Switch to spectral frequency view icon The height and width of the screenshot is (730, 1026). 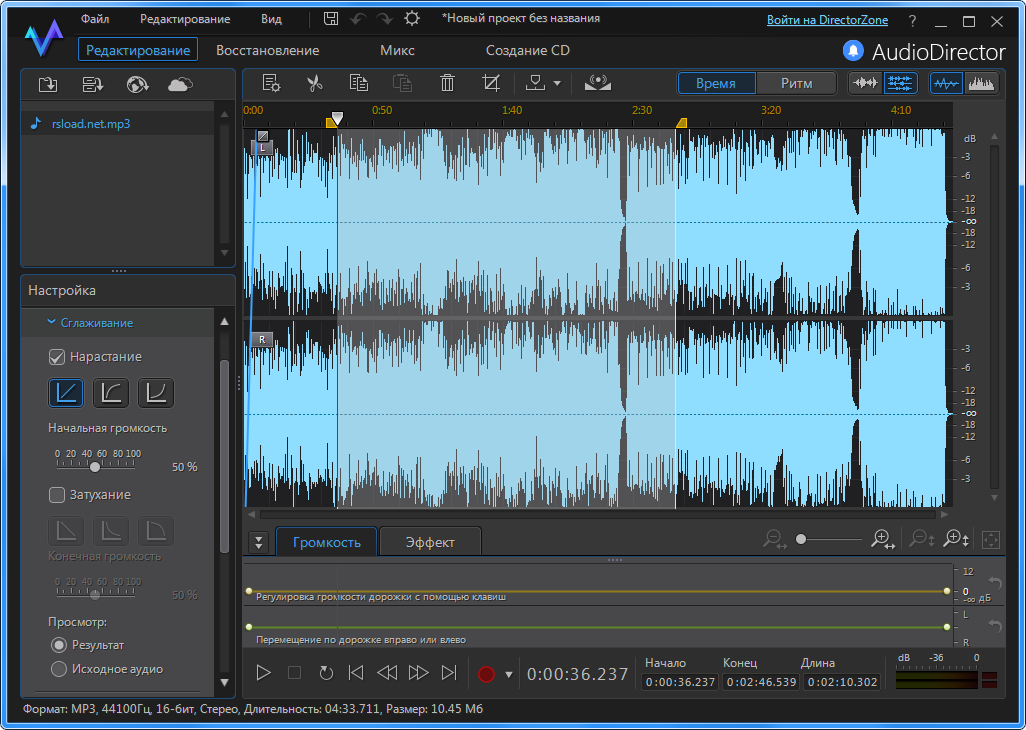[981, 84]
